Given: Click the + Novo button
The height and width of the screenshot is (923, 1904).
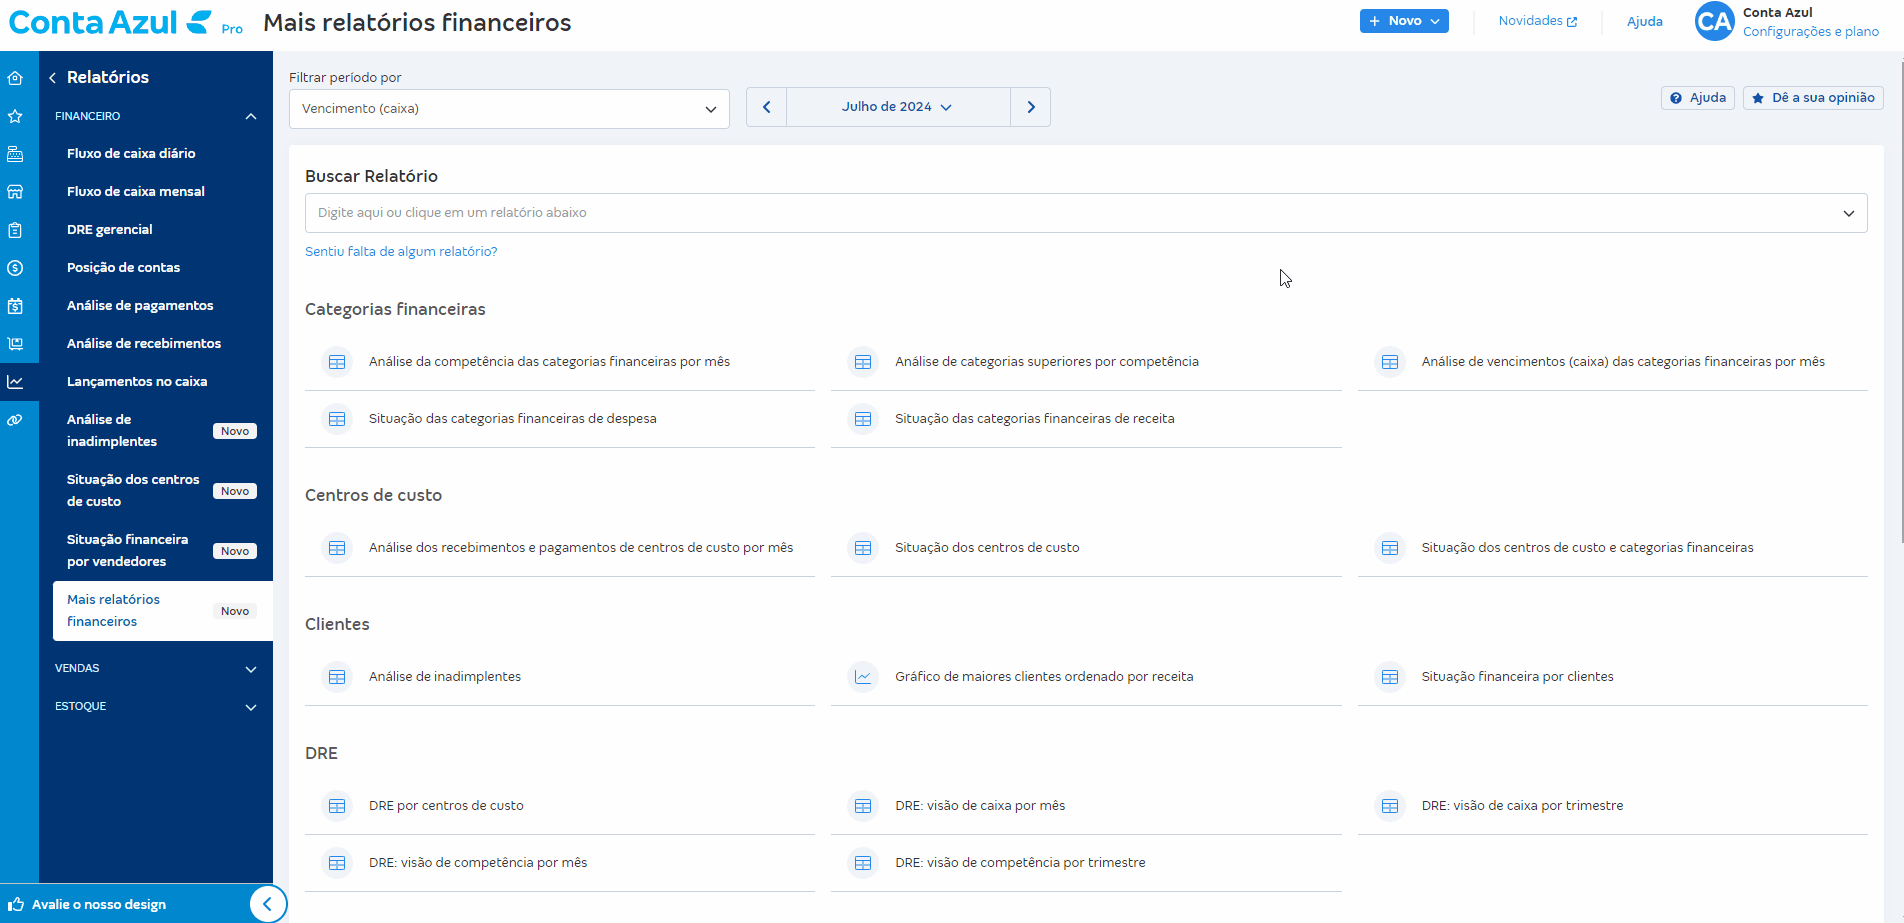Looking at the screenshot, I should tap(1403, 21).
